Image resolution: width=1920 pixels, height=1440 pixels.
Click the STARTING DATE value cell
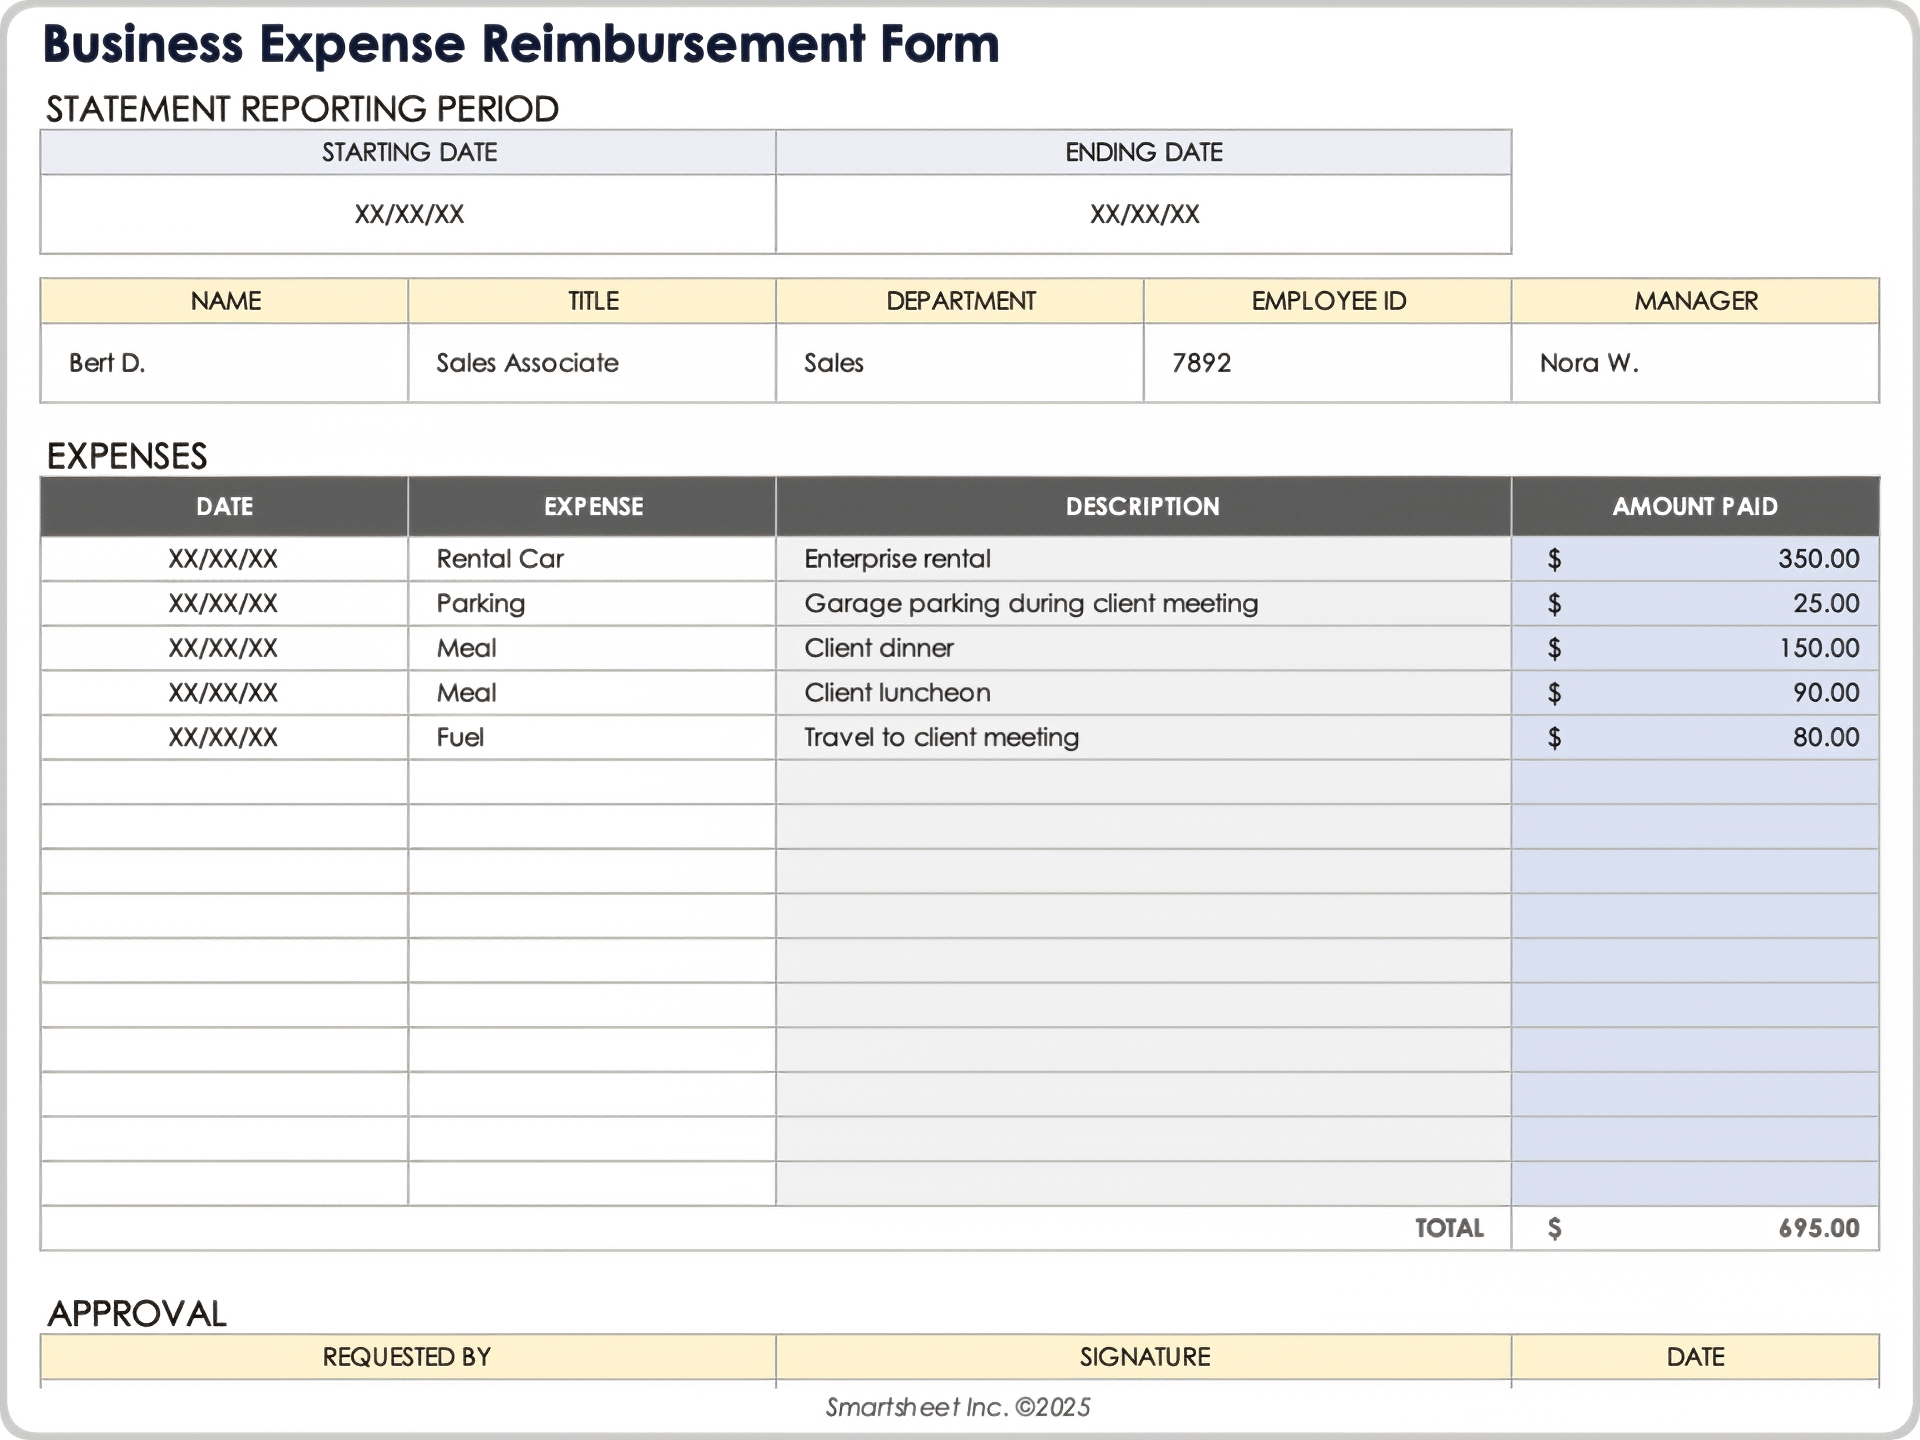click(406, 213)
